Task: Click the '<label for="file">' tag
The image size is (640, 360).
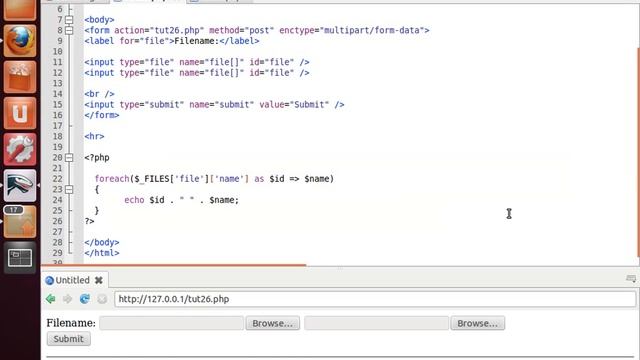Action: (x=129, y=41)
